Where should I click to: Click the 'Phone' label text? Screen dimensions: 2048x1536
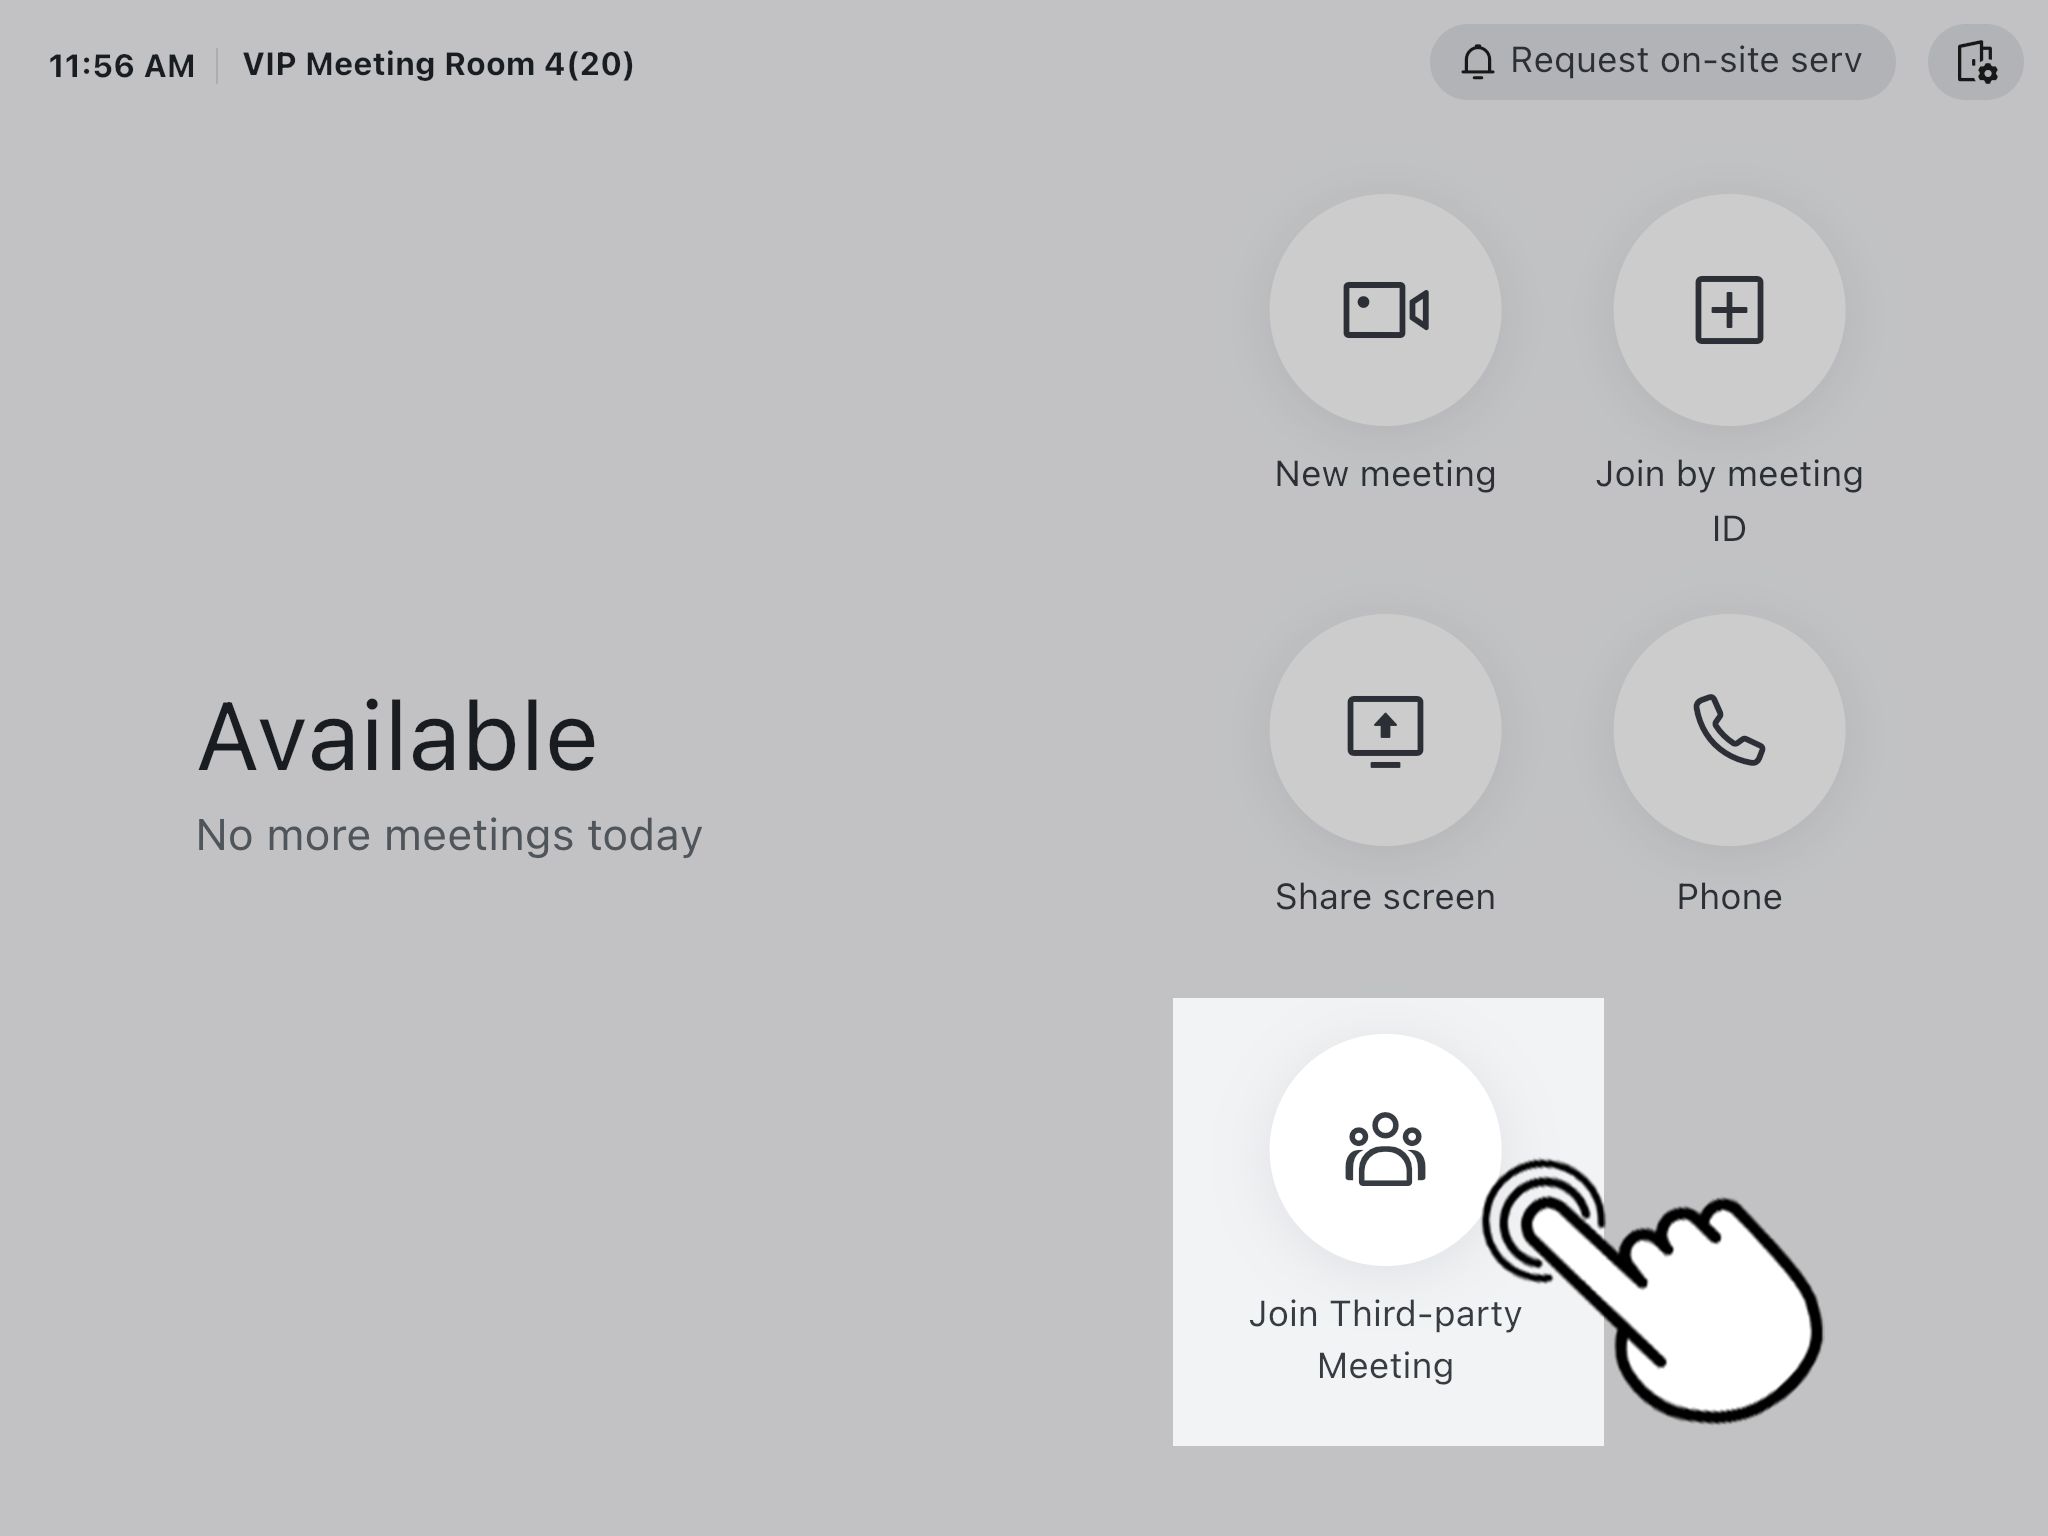(1729, 897)
